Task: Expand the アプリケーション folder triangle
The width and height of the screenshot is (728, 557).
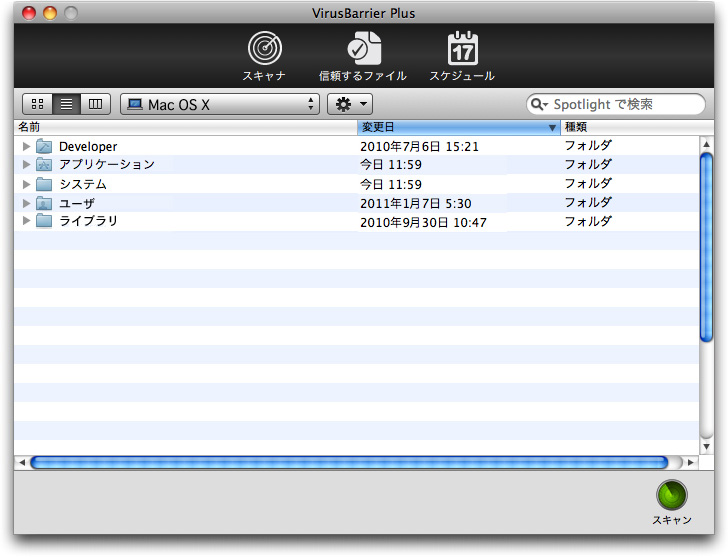Action: (26, 164)
